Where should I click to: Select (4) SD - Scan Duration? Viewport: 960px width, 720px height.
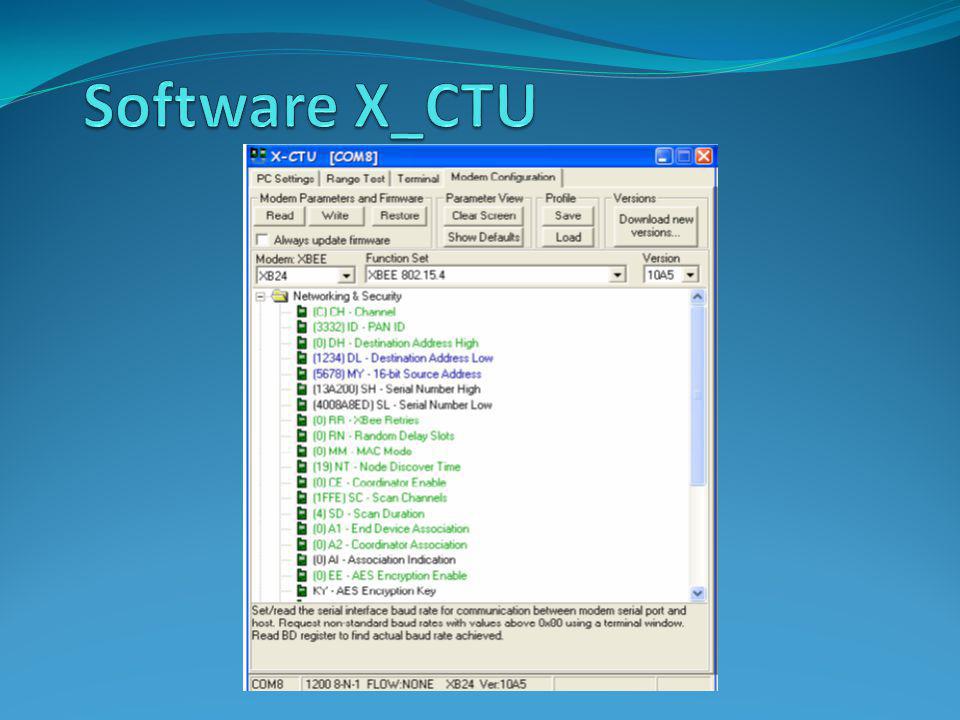coord(368,514)
